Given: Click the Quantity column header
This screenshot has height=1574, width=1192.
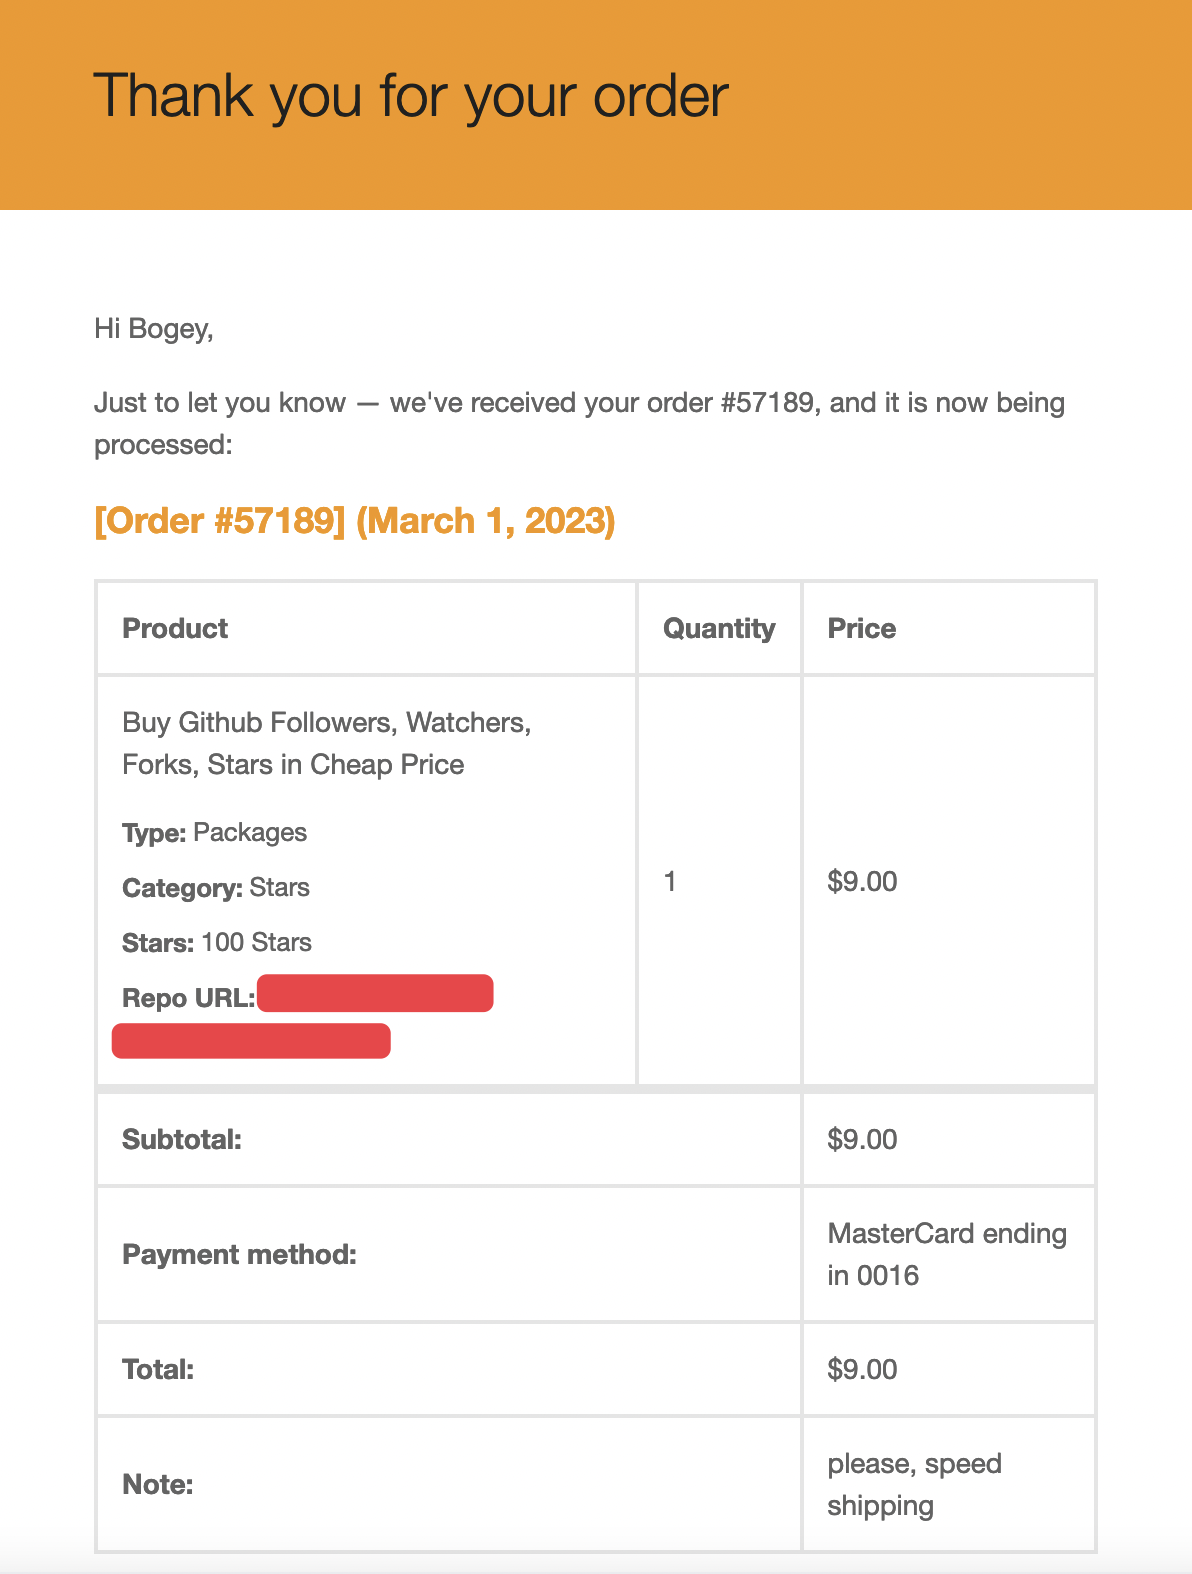Looking at the screenshot, I should point(719,628).
